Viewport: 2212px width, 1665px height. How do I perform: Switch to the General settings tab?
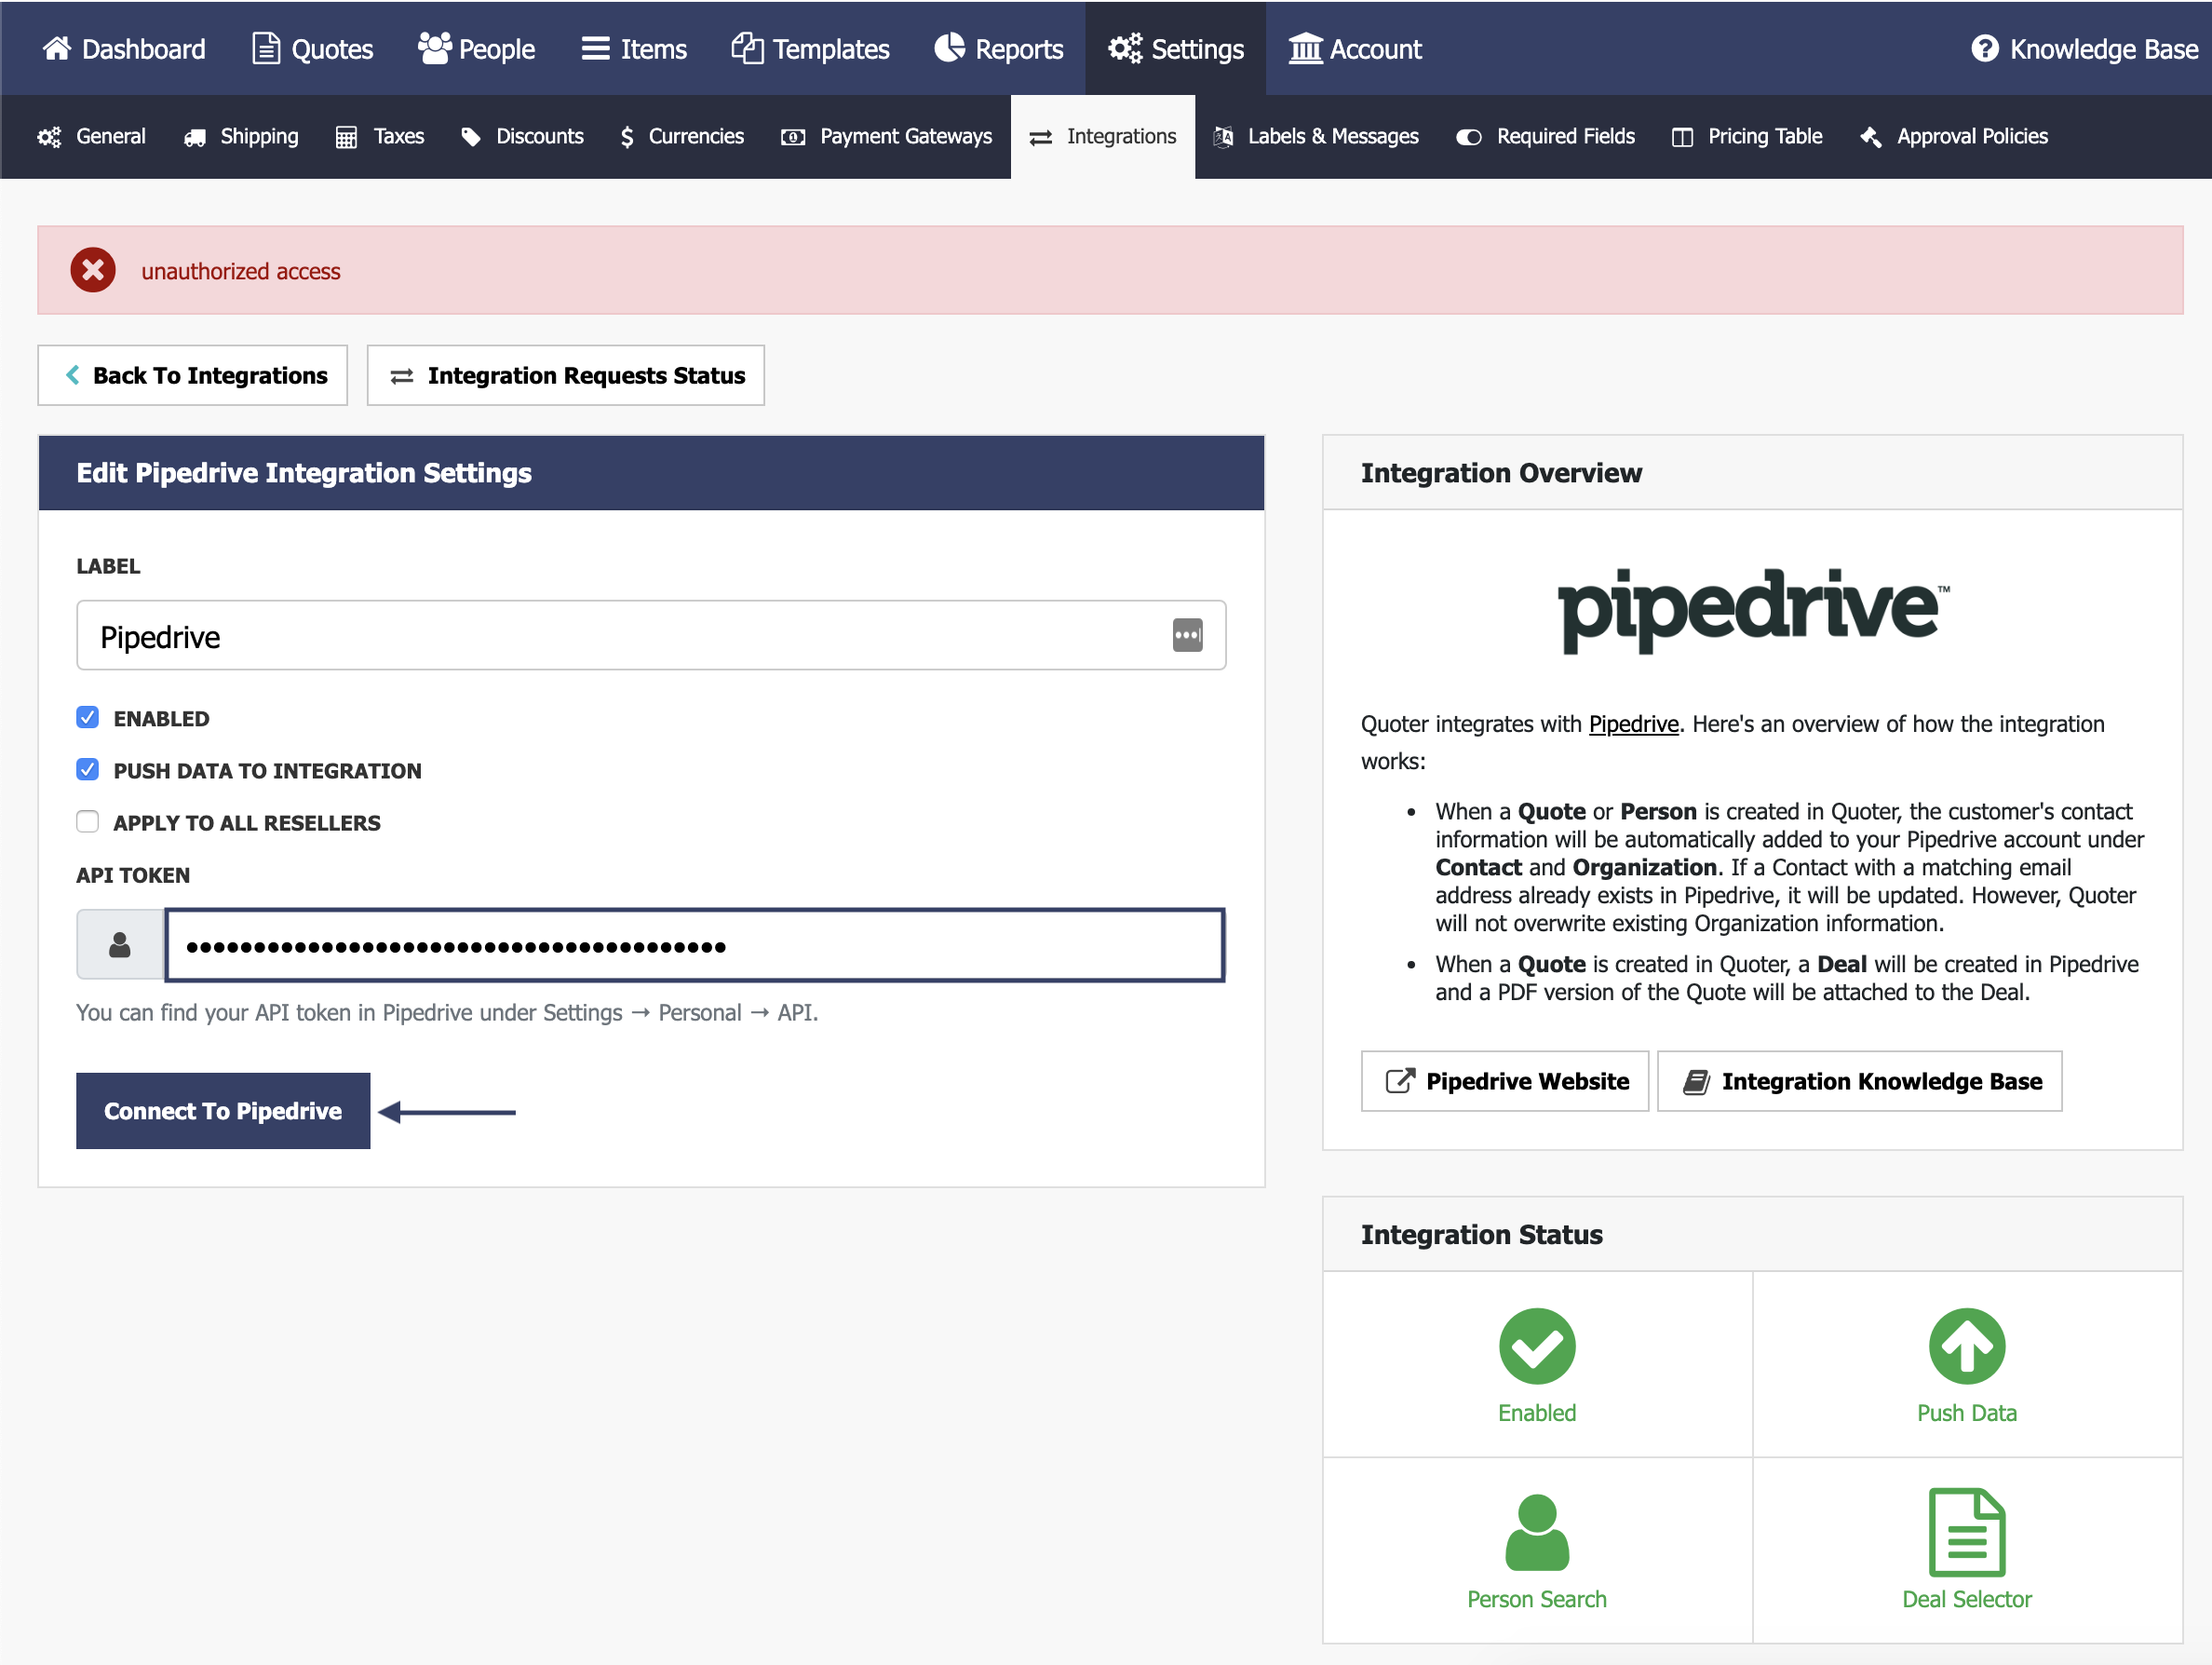point(91,137)
